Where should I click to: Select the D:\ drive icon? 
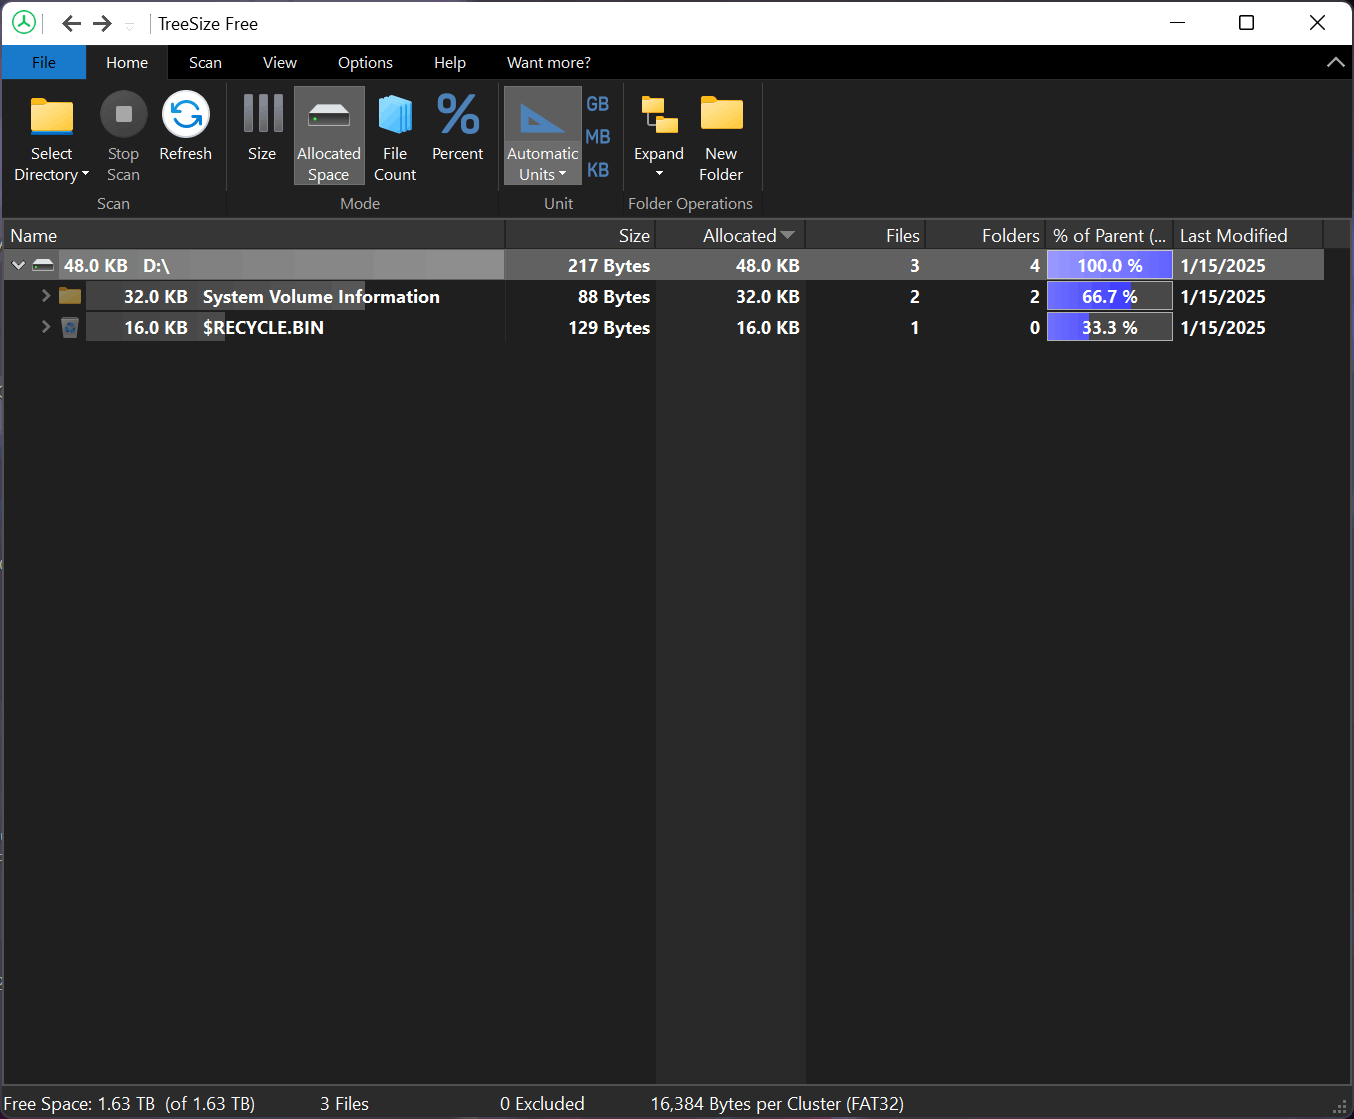[43, 266]
